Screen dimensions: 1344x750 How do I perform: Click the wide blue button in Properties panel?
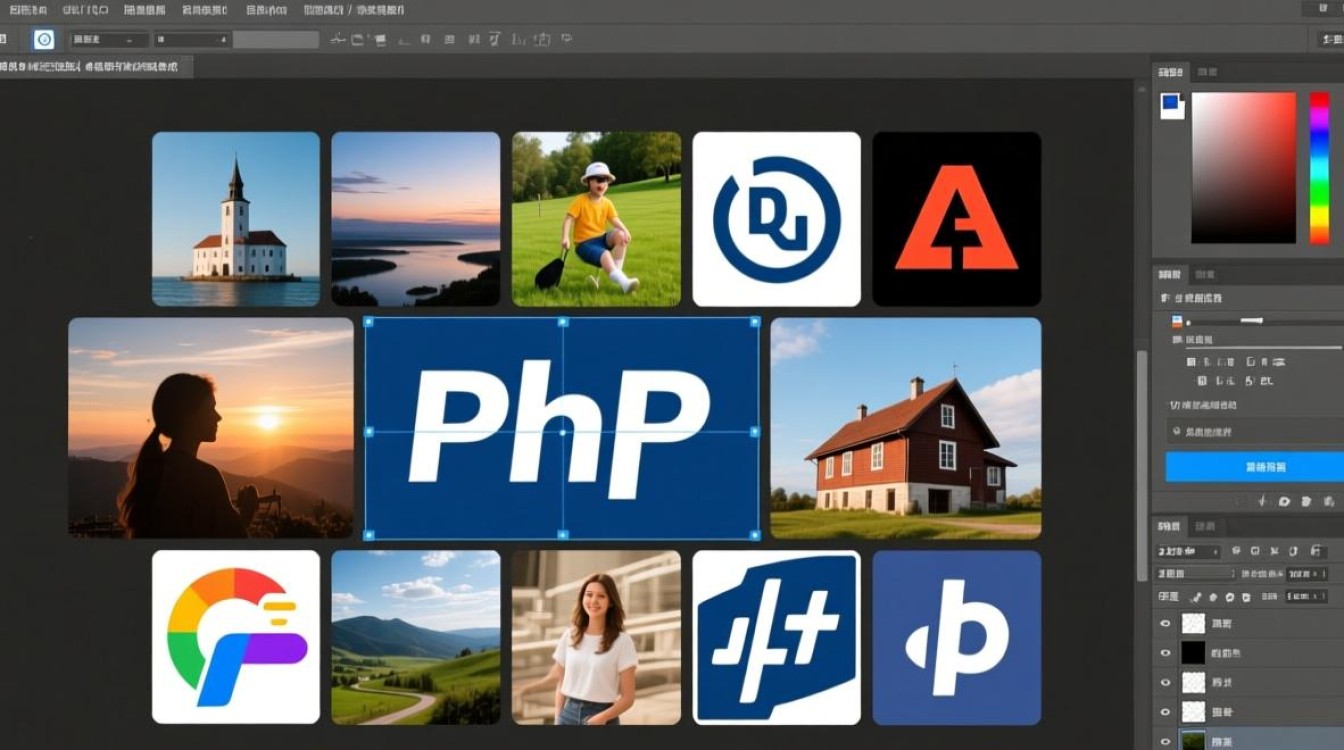coord(1254,467)
